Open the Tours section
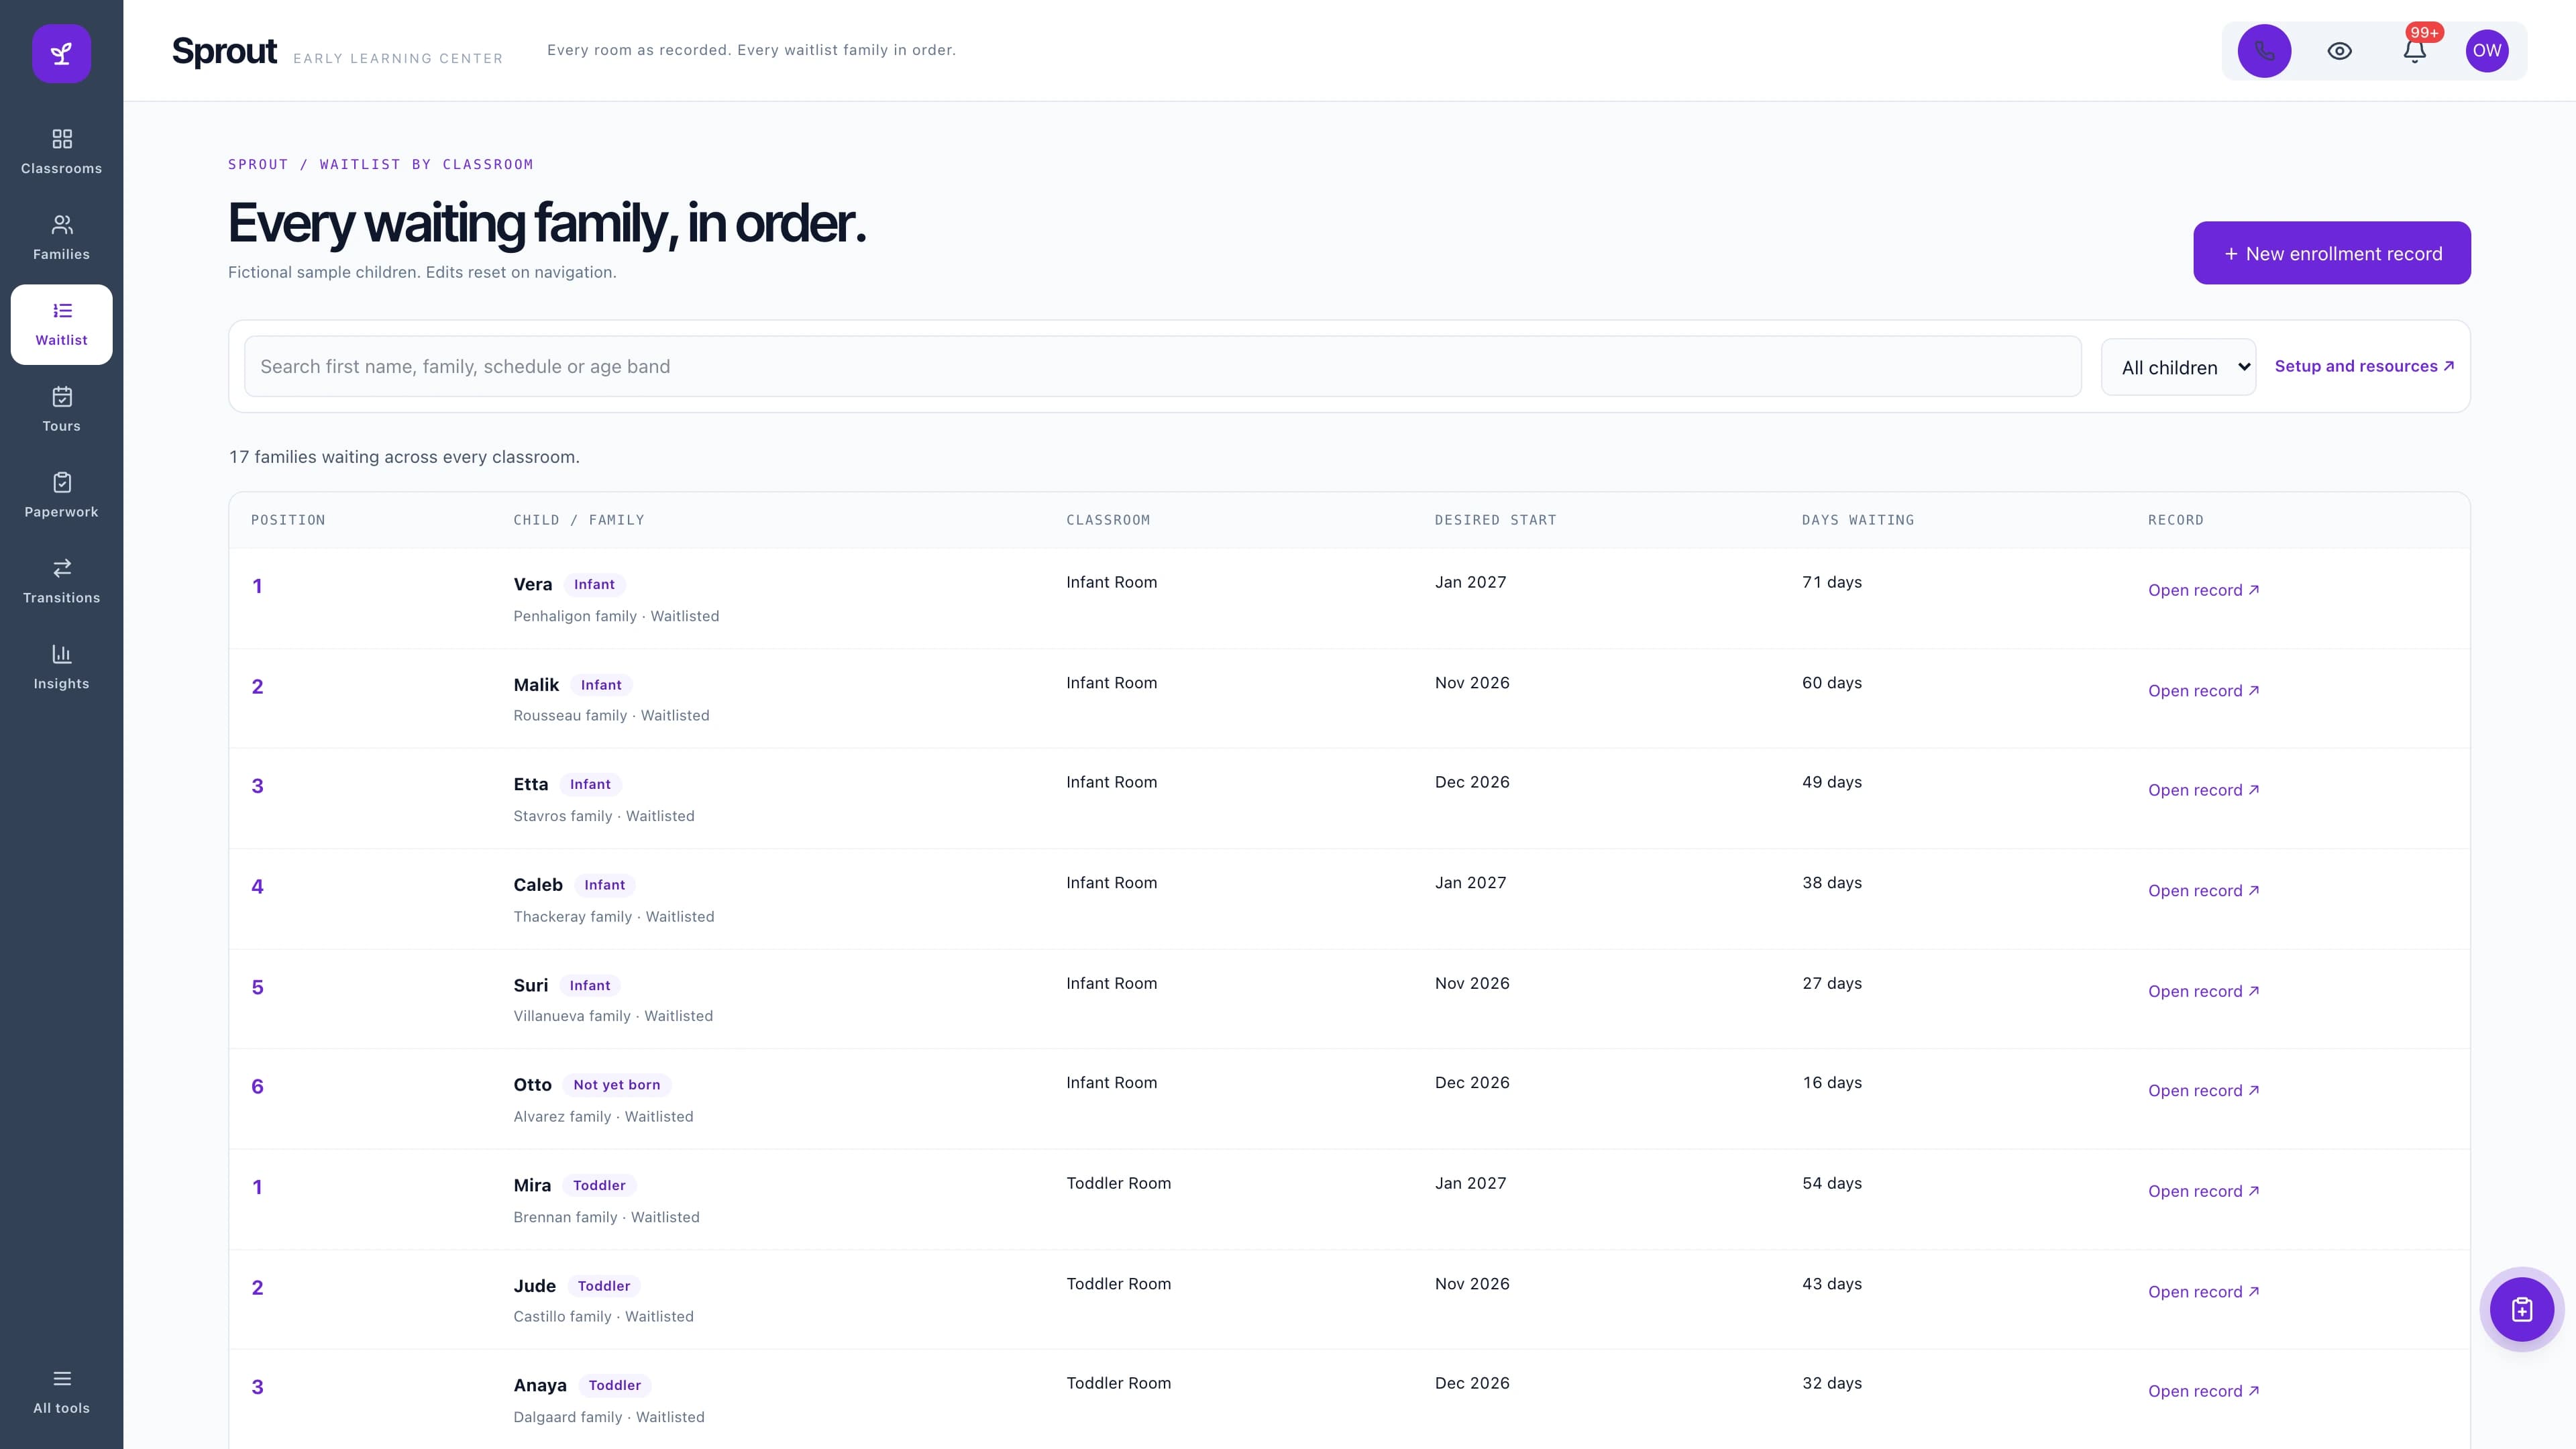This screenshot has height=1449, width=2576. pyautogui.click(x=61, y=410)
